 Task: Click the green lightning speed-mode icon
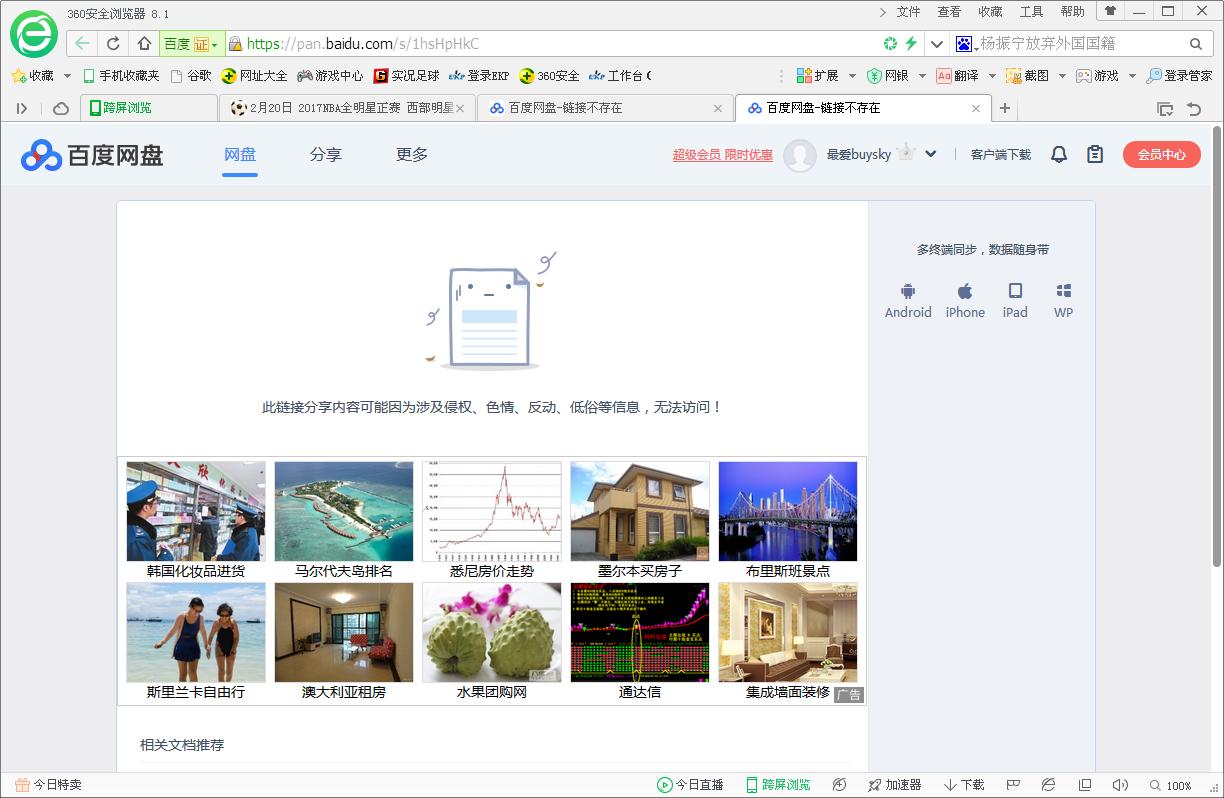coord(911,44)
